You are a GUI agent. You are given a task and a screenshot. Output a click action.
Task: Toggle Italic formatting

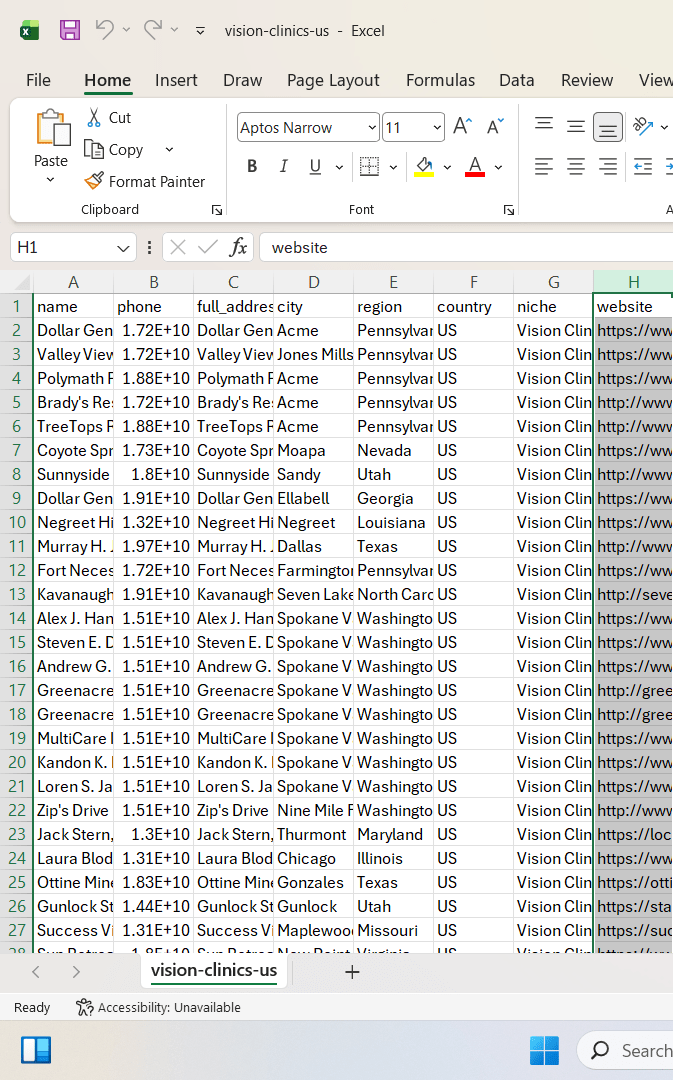tap(283, 166)
